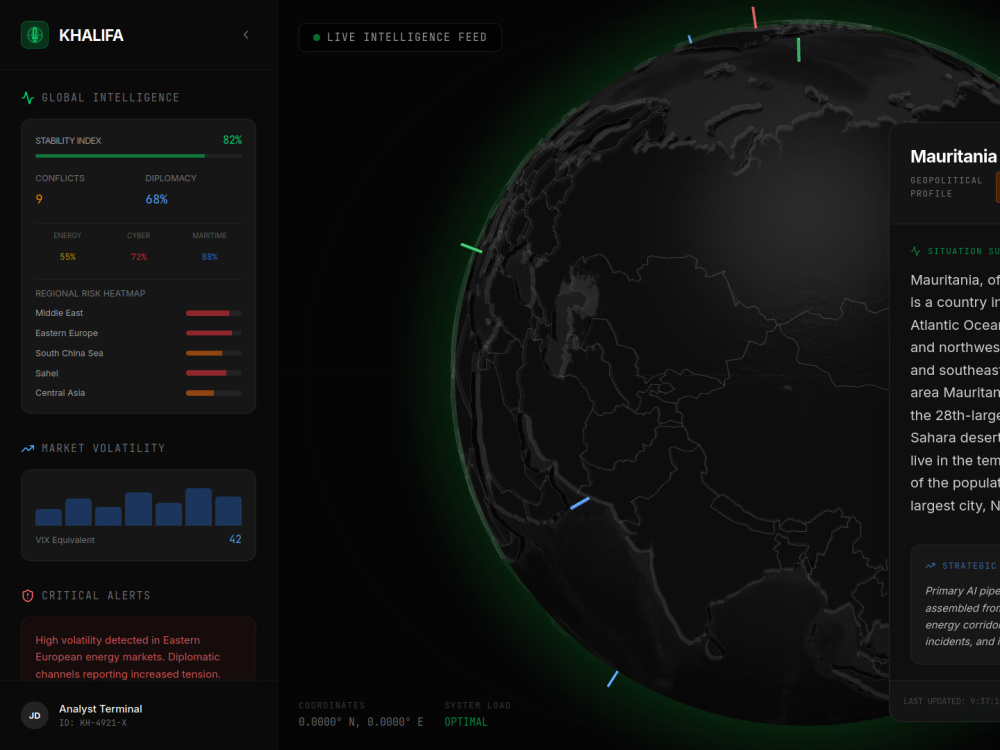The width and height of the screenshot is (1000, 750).
Task: Click the small blue marker at globe top
Action: pos(690,40)
